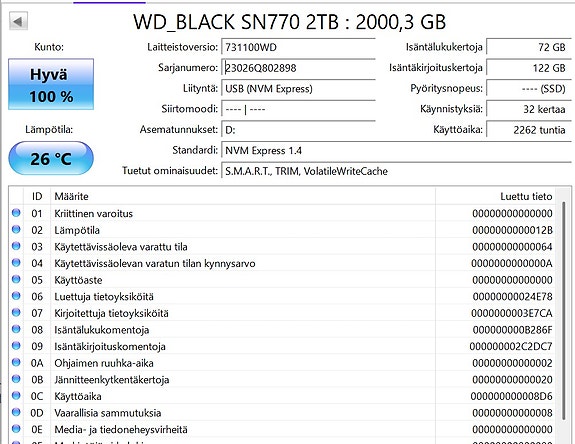Click the Liityntä field USB (NVM Express)

299,88
